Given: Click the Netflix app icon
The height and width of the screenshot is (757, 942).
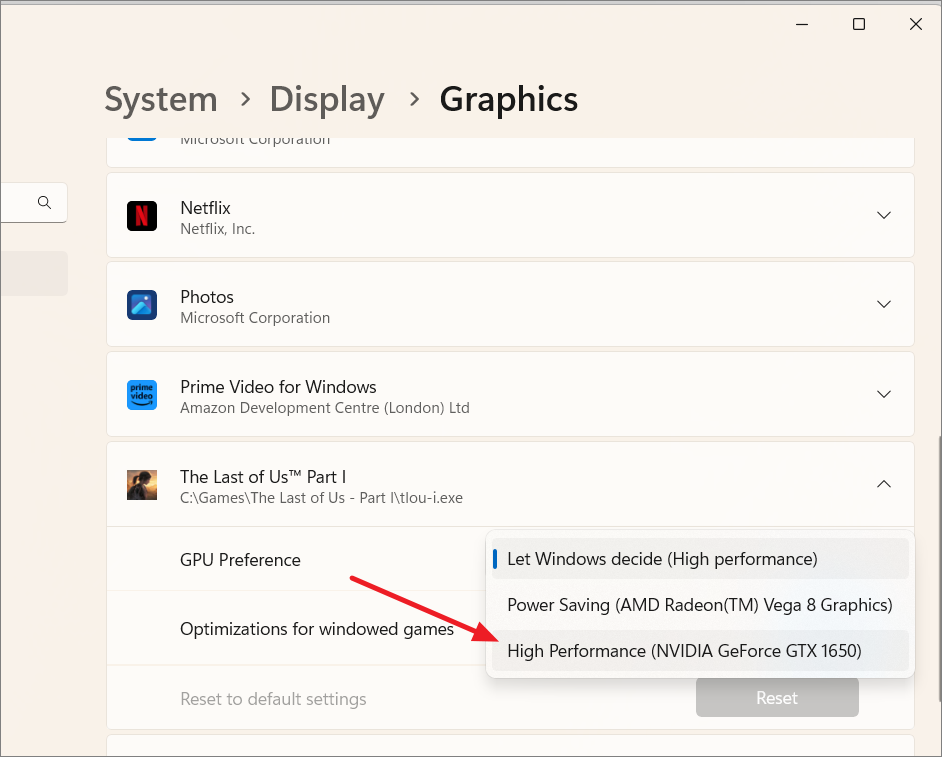Looking at the screenshot, I should [142, 216].
